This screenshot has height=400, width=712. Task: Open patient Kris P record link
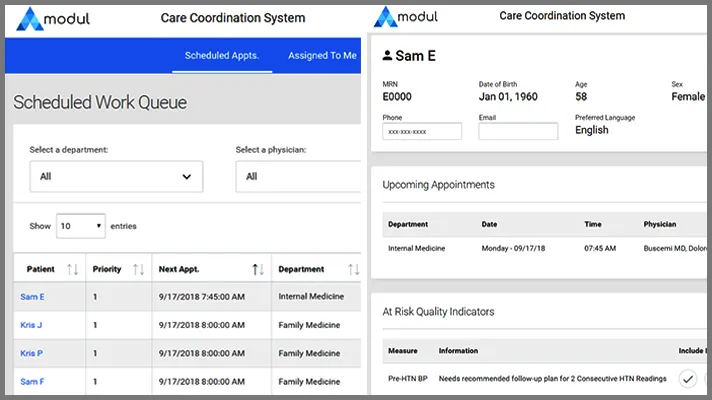click(x=31, y=353)
